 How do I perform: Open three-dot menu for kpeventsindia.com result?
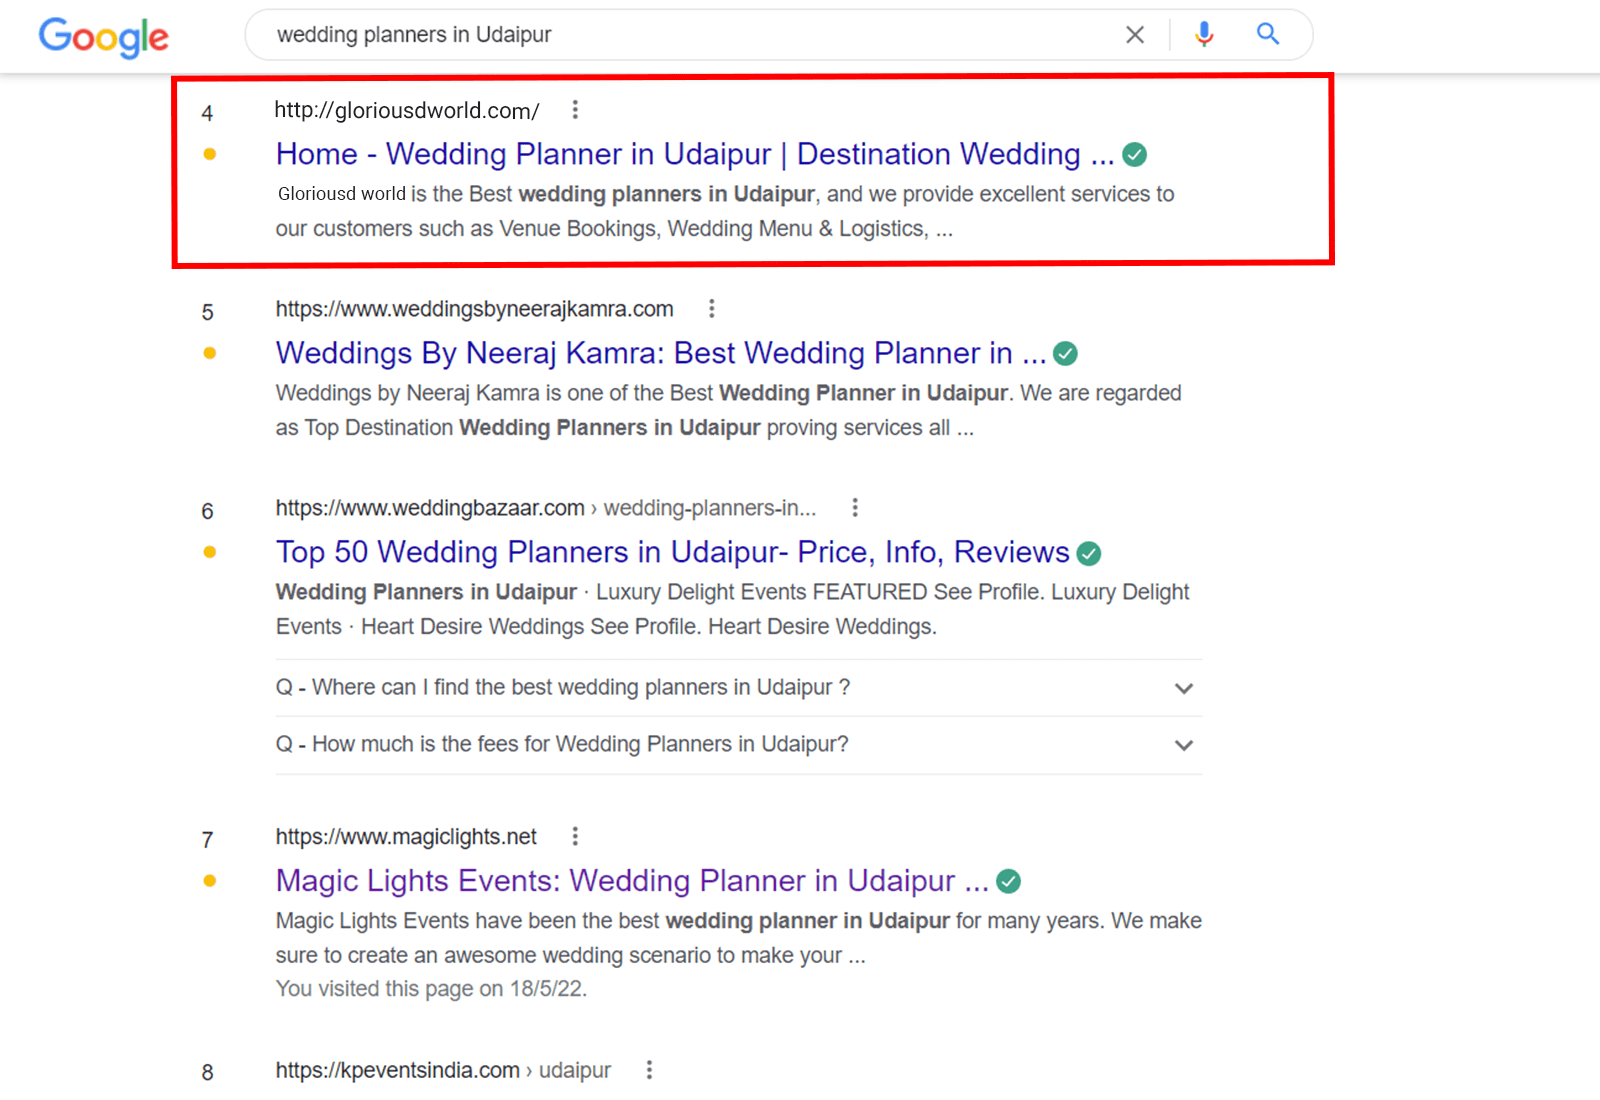click(x=649, y=1070)
